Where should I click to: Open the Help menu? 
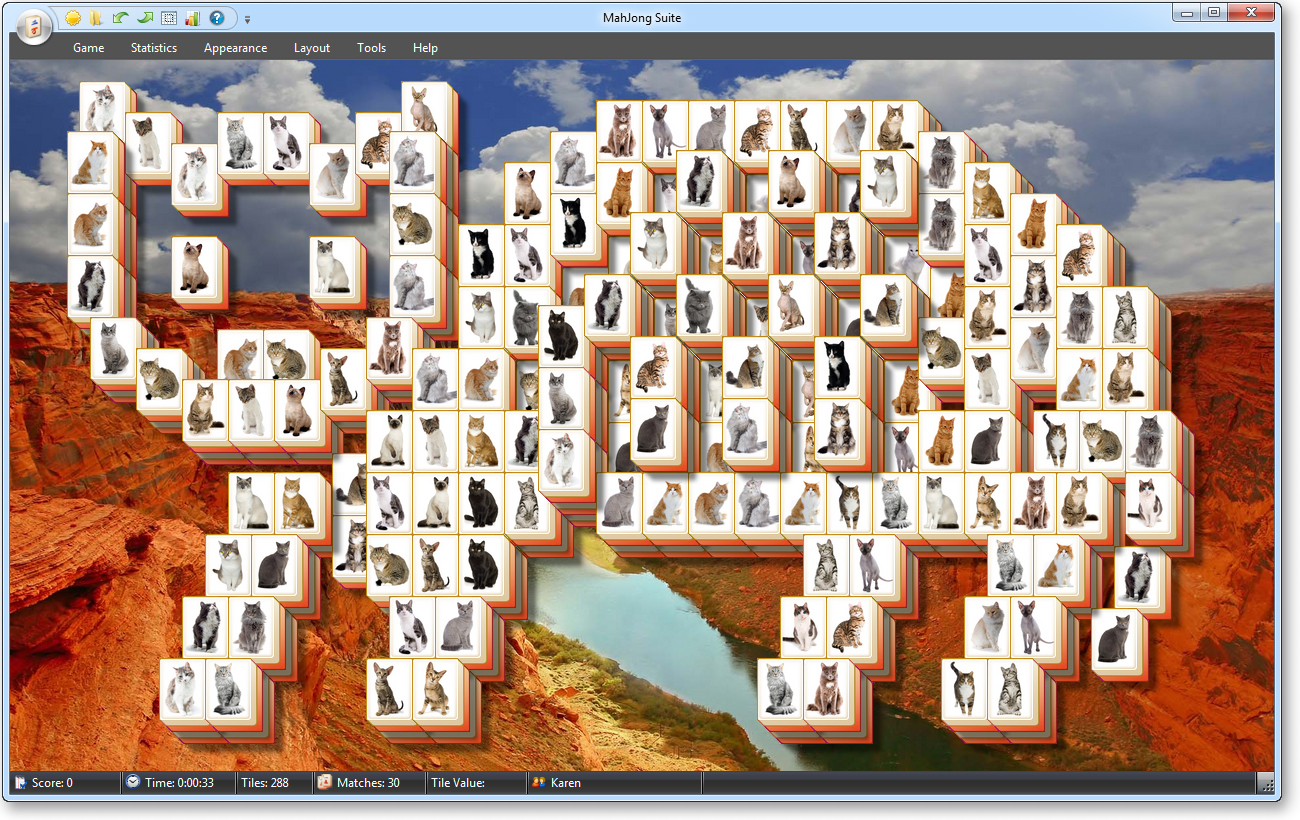[x=425, y=47]
